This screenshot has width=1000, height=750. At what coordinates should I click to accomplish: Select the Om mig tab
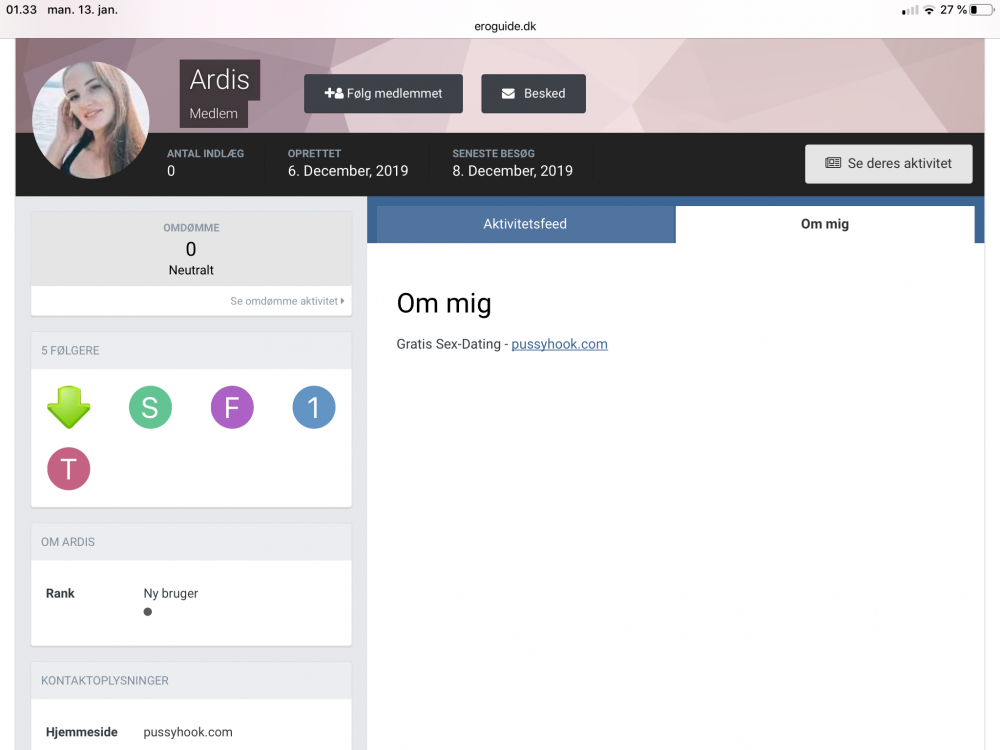tap(825, 224)
